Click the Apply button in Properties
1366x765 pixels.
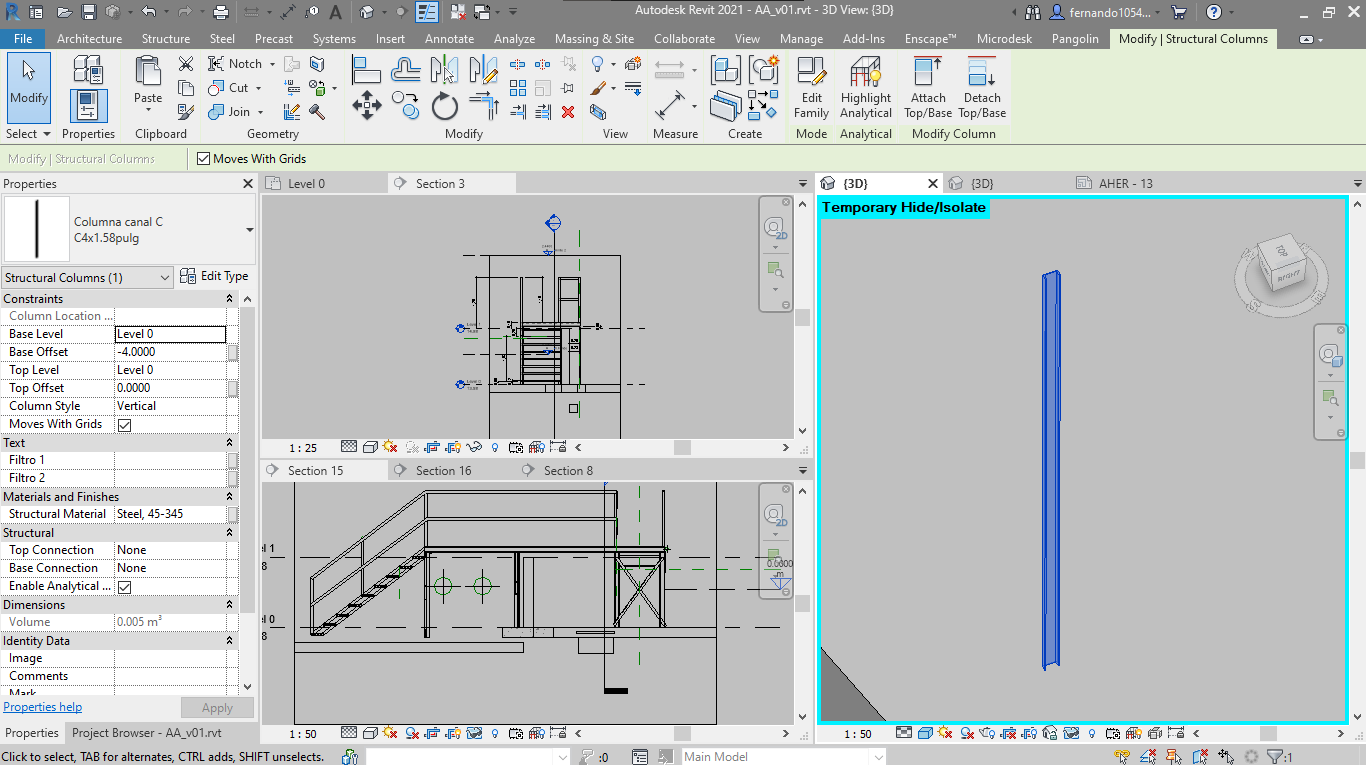click(217, 707)
